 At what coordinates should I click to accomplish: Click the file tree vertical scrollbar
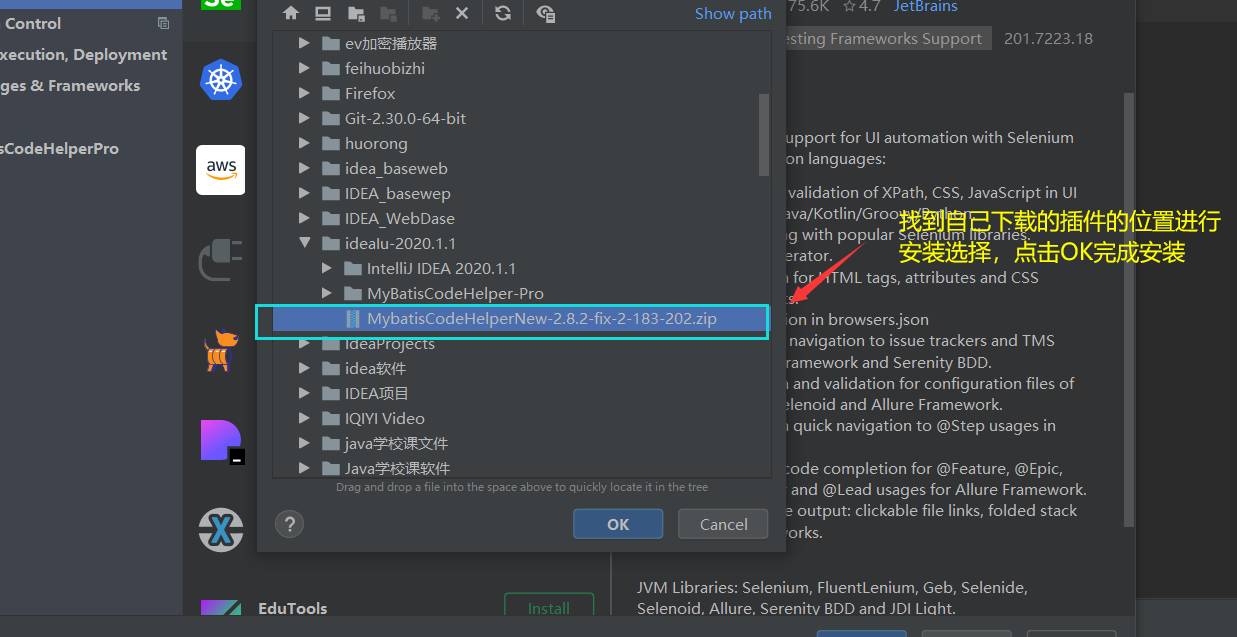click(764, 135)
